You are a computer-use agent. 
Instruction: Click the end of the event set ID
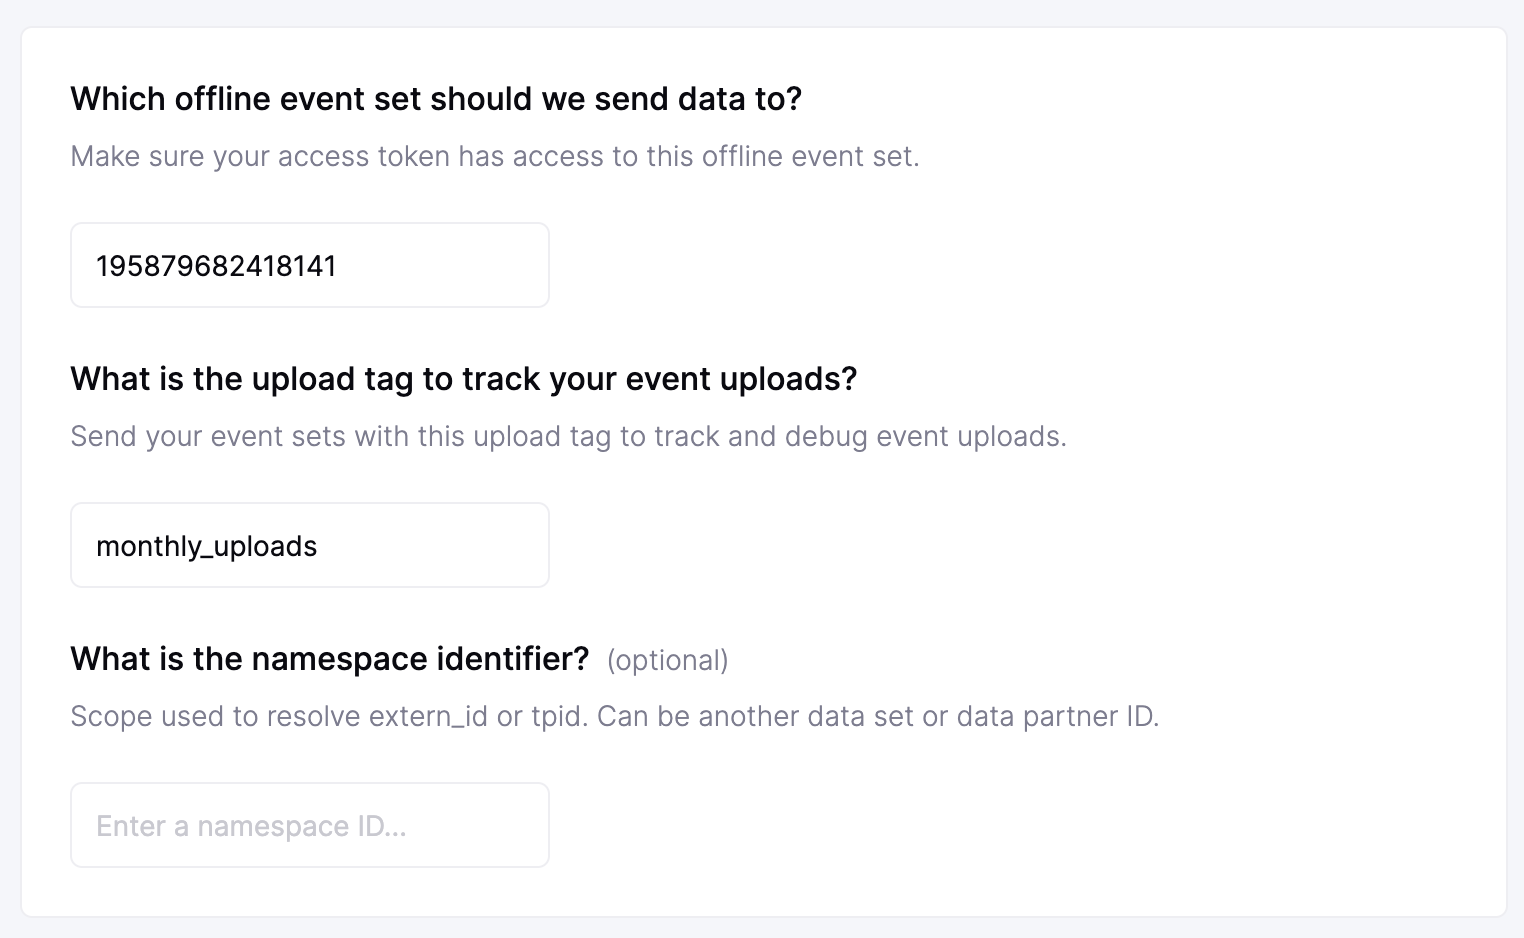click(x=340, y=266)
